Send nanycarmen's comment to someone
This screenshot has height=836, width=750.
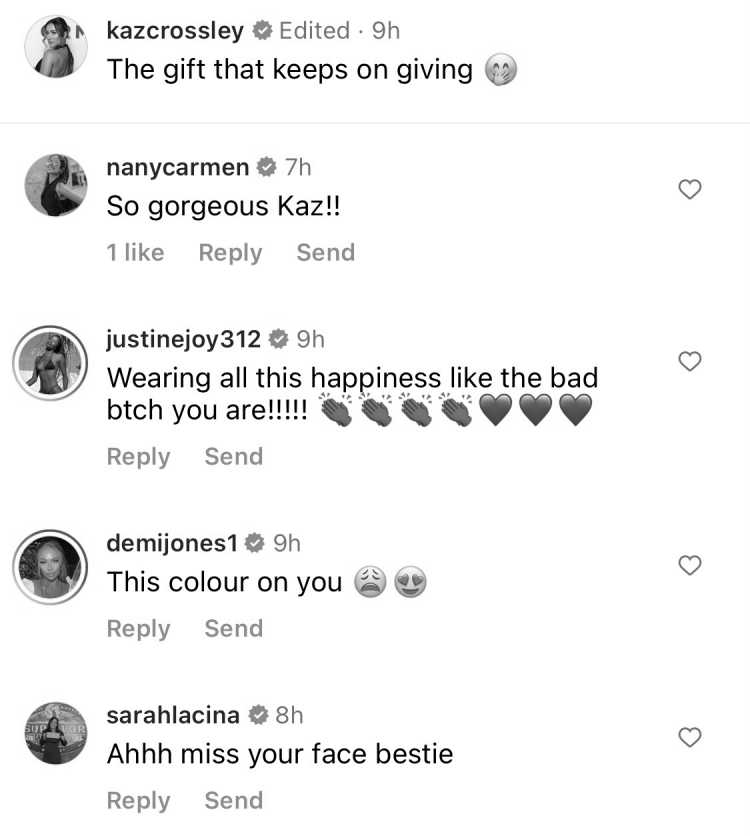click(x=326, y=253)
